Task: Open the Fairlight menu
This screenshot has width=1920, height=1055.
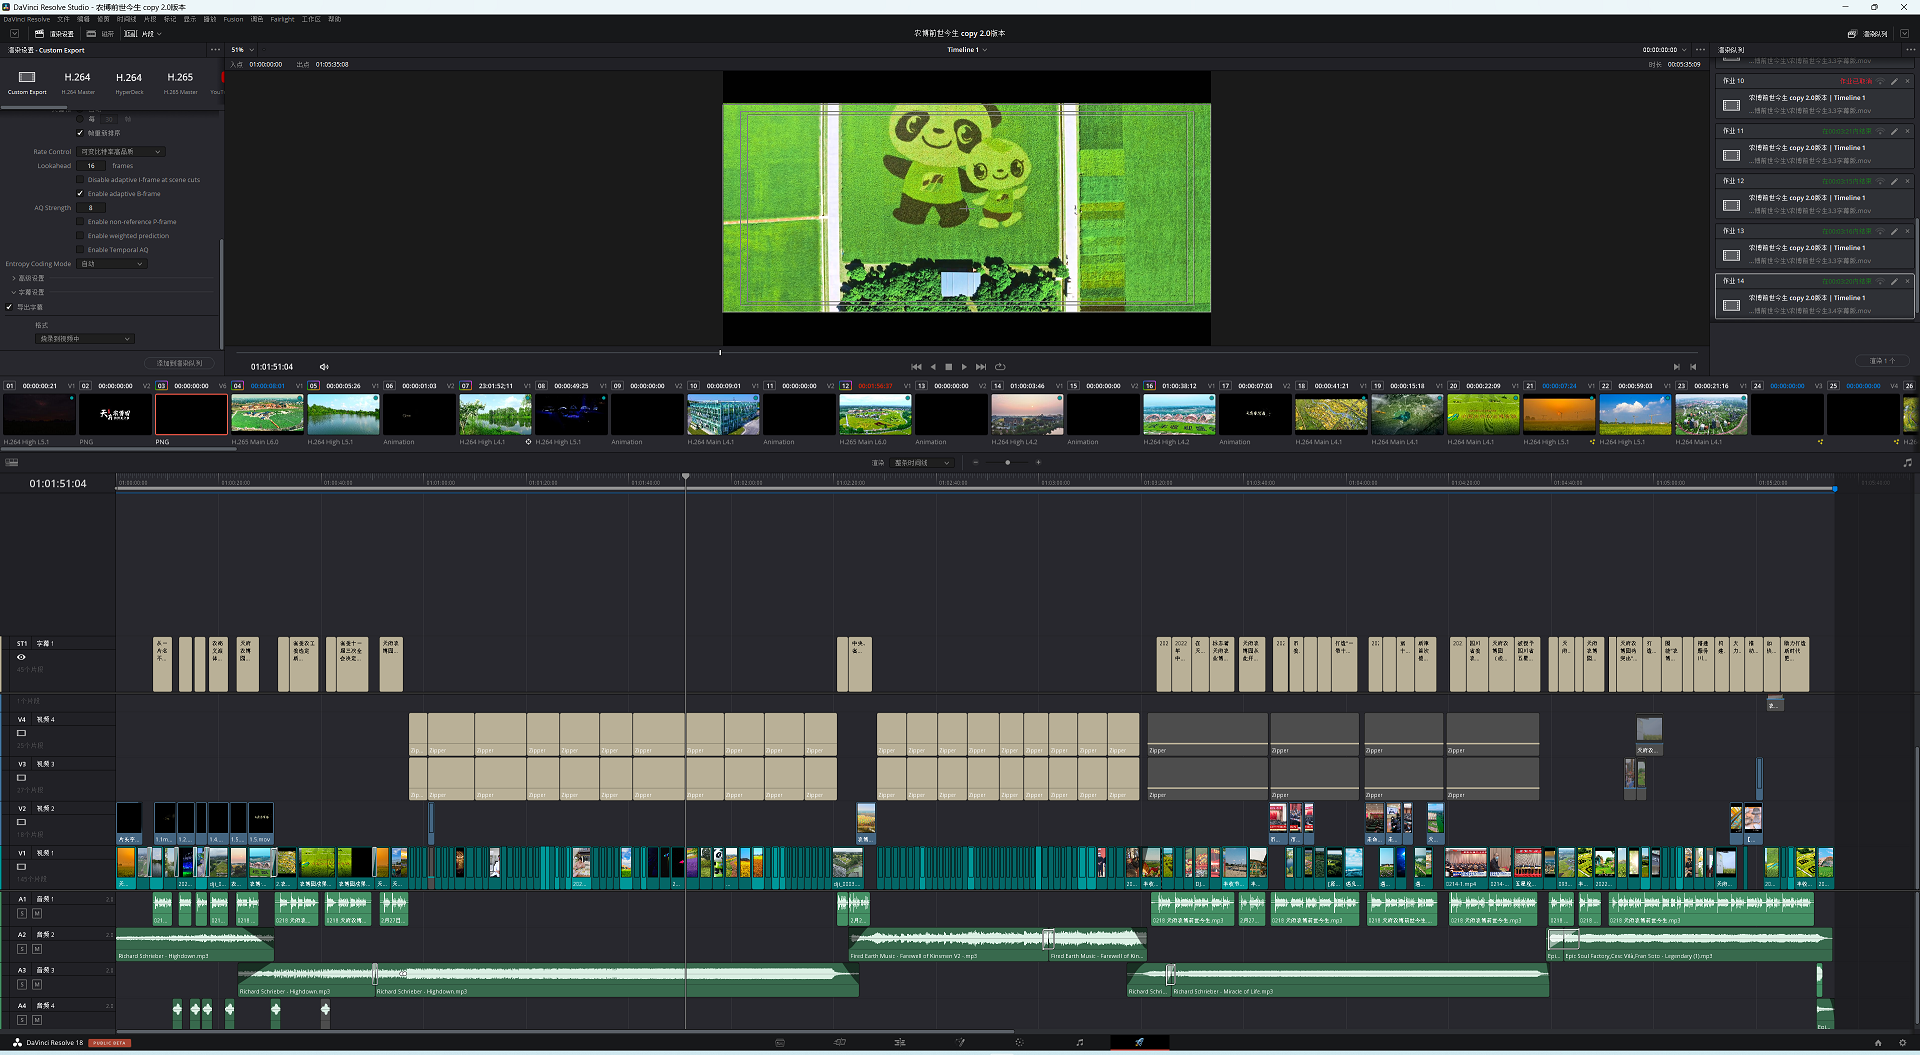Action: click(x=282, y=19)
